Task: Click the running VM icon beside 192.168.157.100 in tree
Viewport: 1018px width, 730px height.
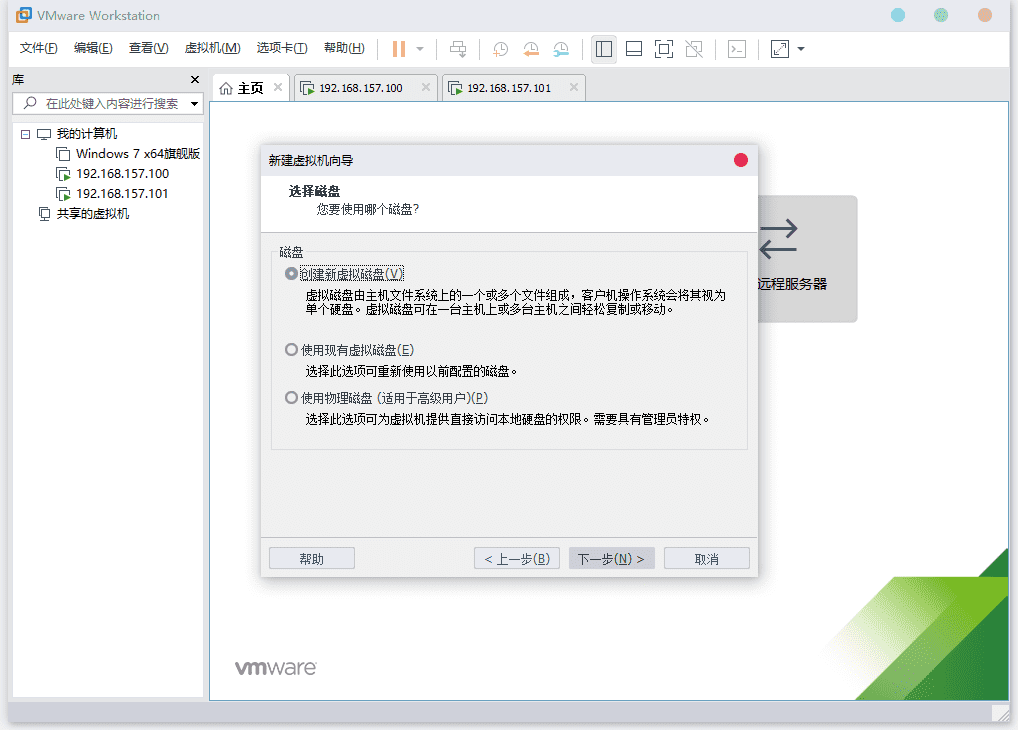Action: (63, 174)
